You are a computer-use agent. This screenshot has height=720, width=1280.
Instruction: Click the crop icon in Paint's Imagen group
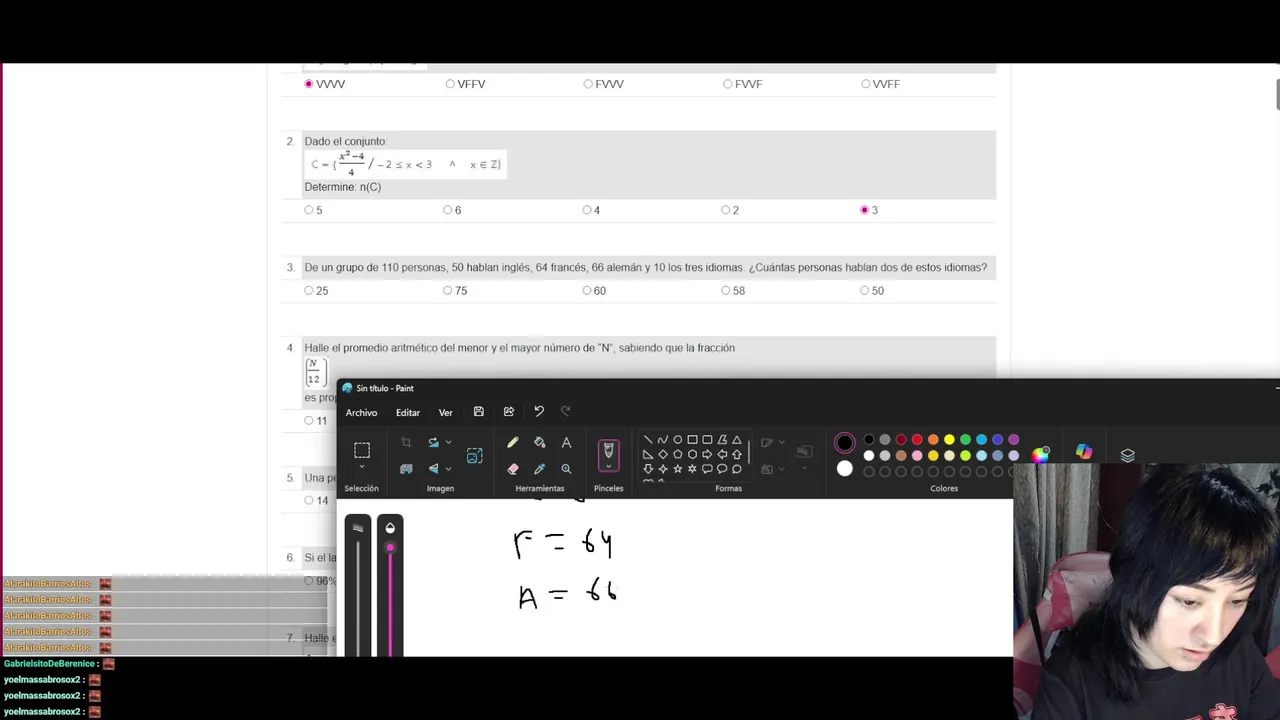click(x=406, y=442)
